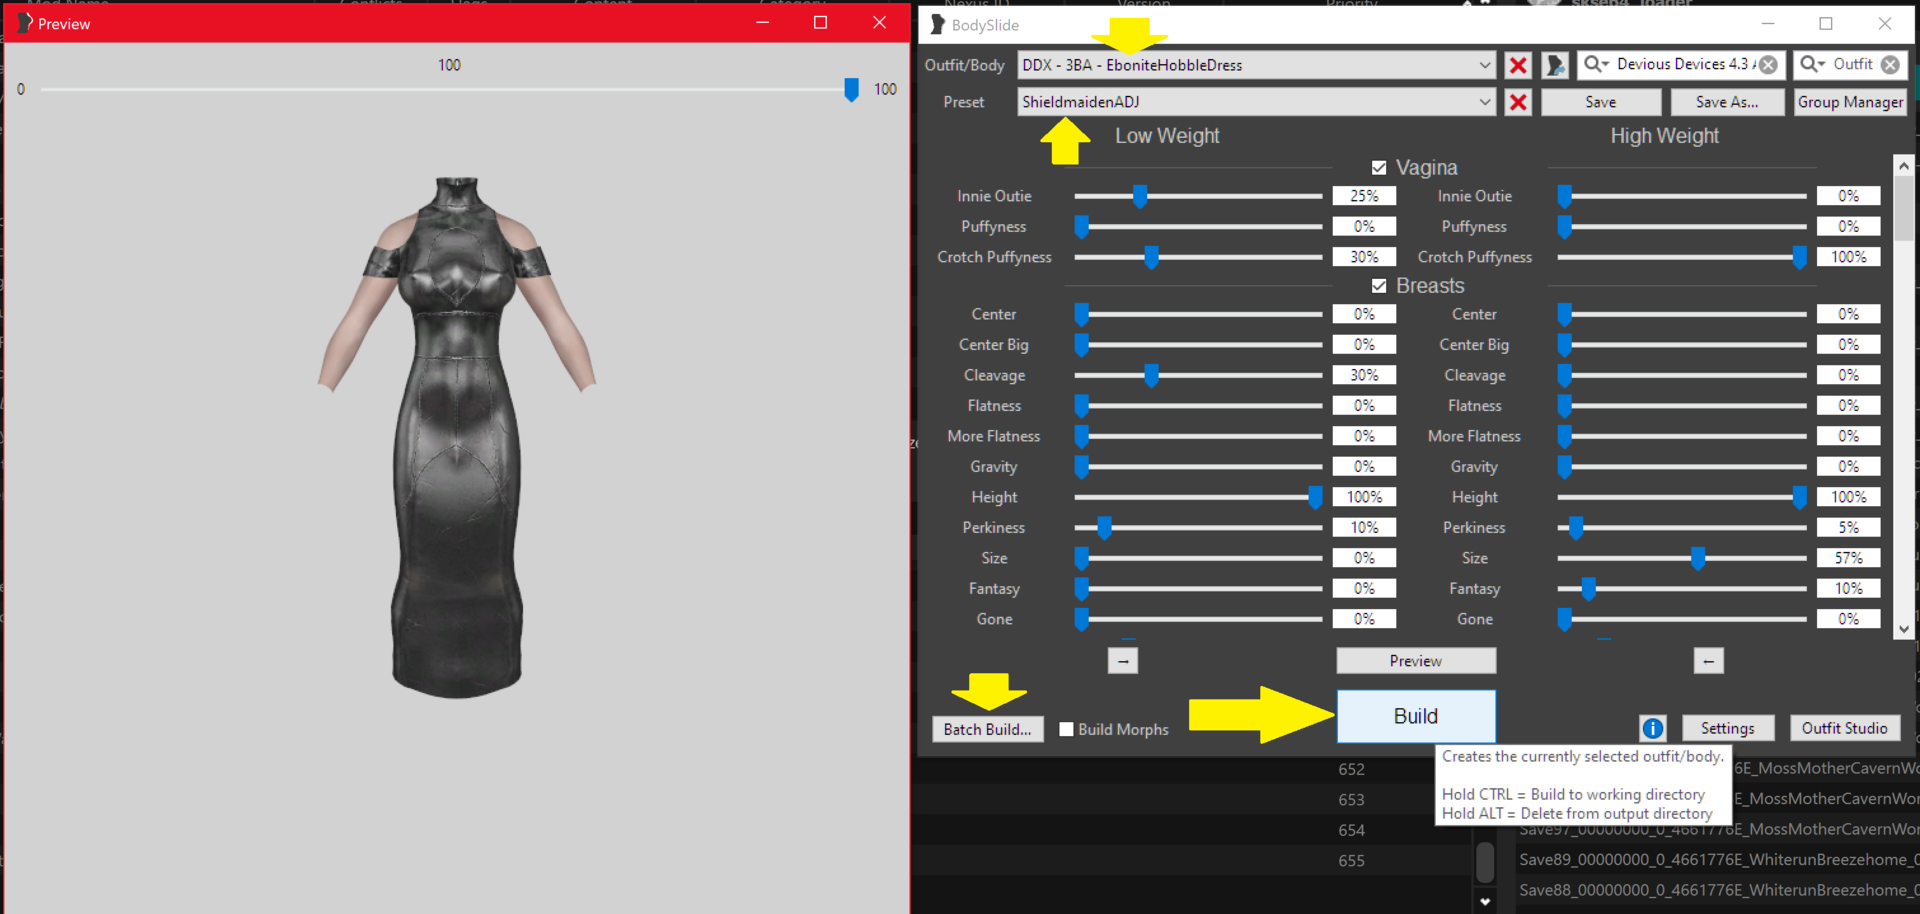Image resolution: width=1920 pixels, height=914 pixels.
Task: Click high weight Fantasy slider handle
Action: click(x=1588, y=589)
